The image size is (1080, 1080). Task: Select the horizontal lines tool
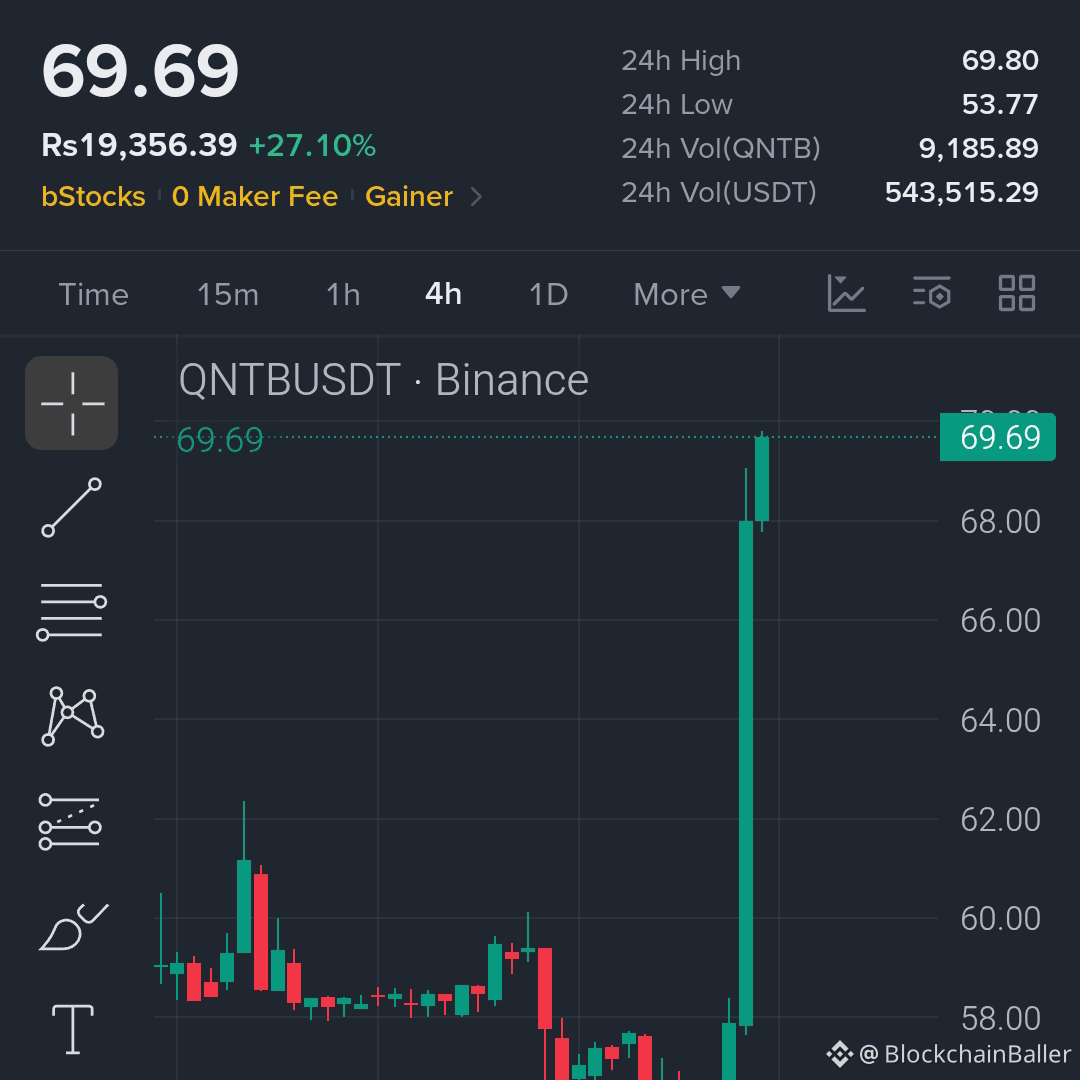point(72,612)
